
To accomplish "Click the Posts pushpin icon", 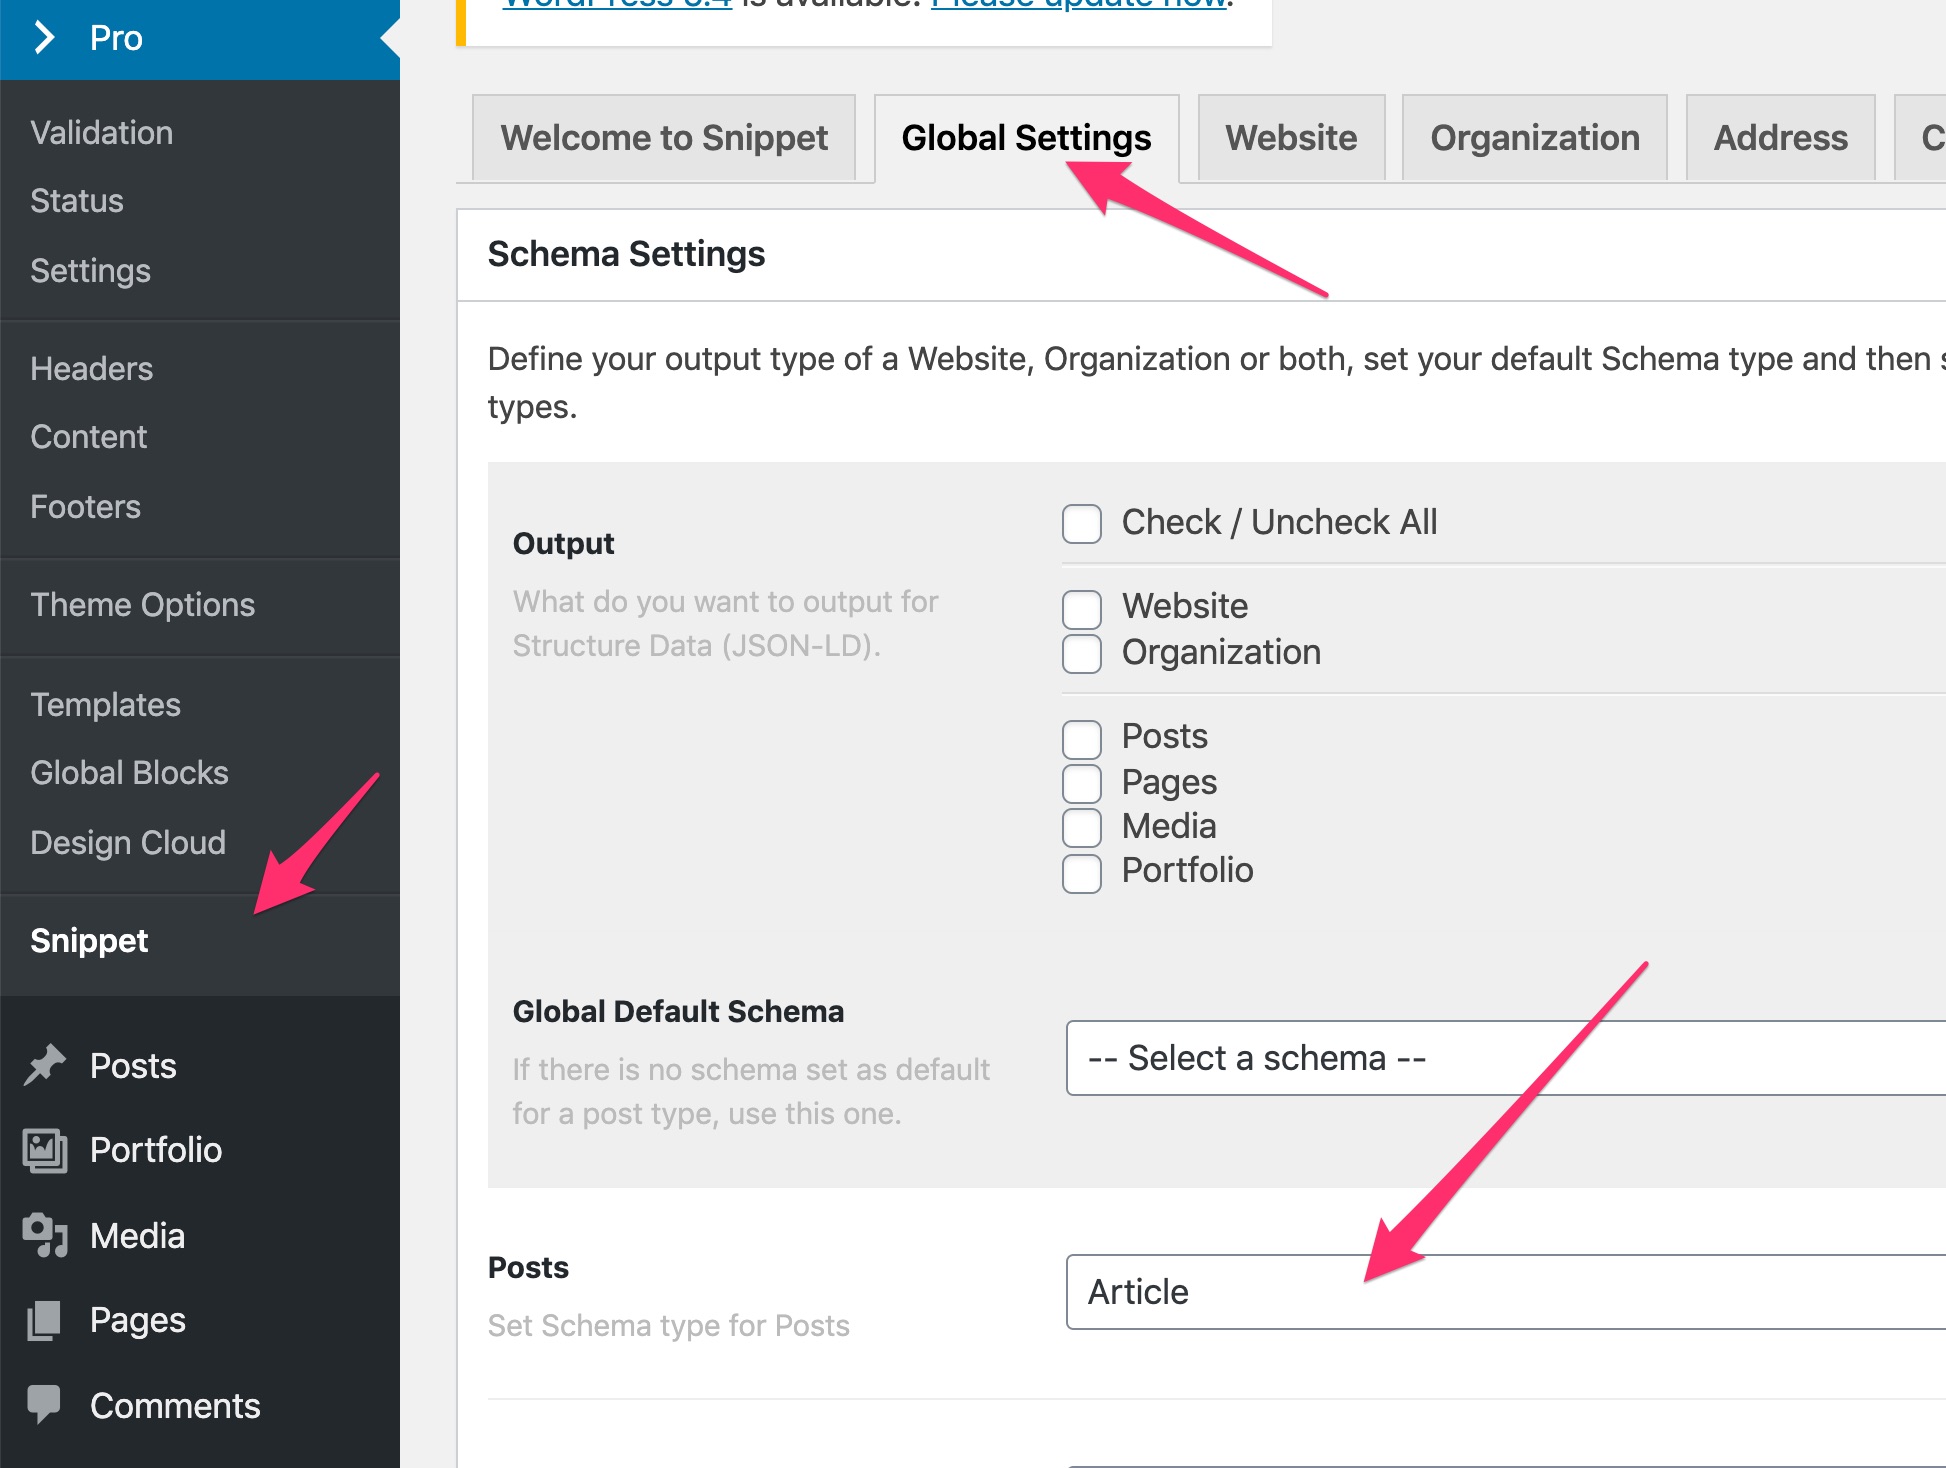I will pyautogui.click(x=45, y=1065).
